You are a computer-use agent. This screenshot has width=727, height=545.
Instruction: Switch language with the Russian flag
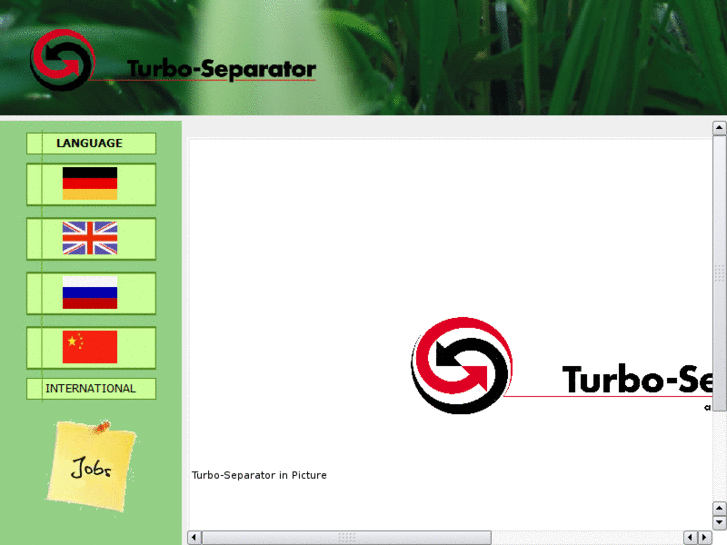(90, 293)
